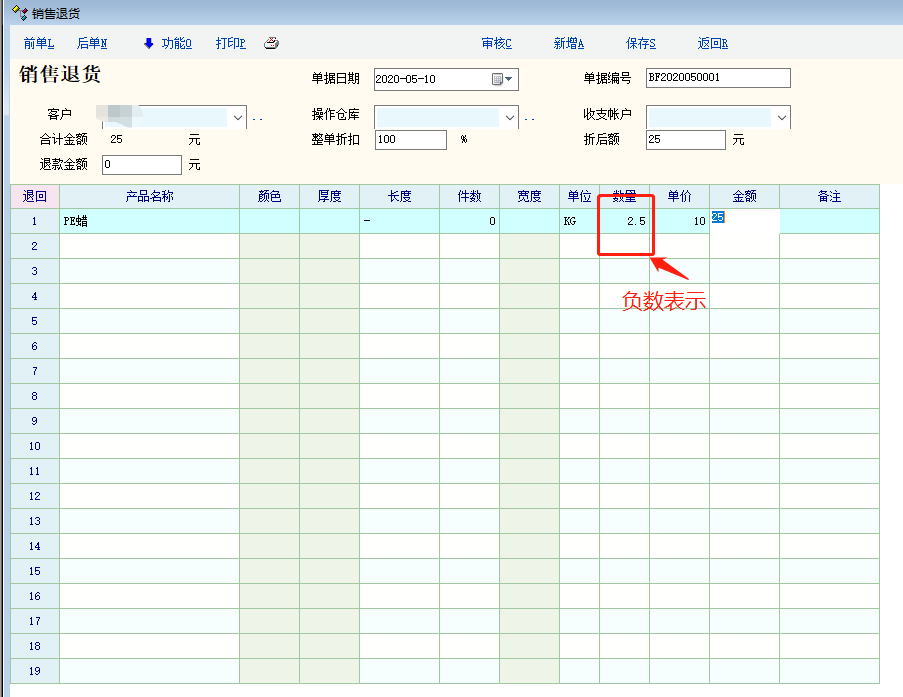The height and width of the screenshot is (697, 903).
Task: Expand the 客户 dropdown list
Action: (x=238, y=118)
